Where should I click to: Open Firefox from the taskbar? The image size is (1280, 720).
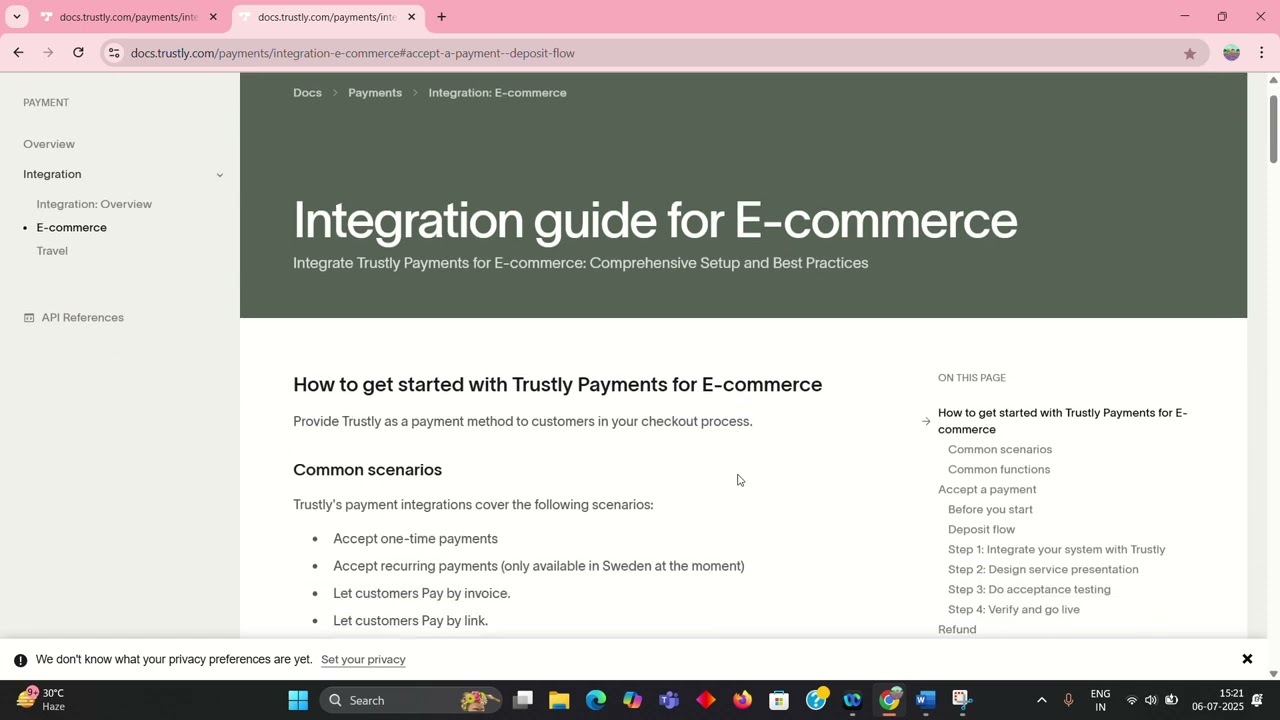[x=742, y=700]
